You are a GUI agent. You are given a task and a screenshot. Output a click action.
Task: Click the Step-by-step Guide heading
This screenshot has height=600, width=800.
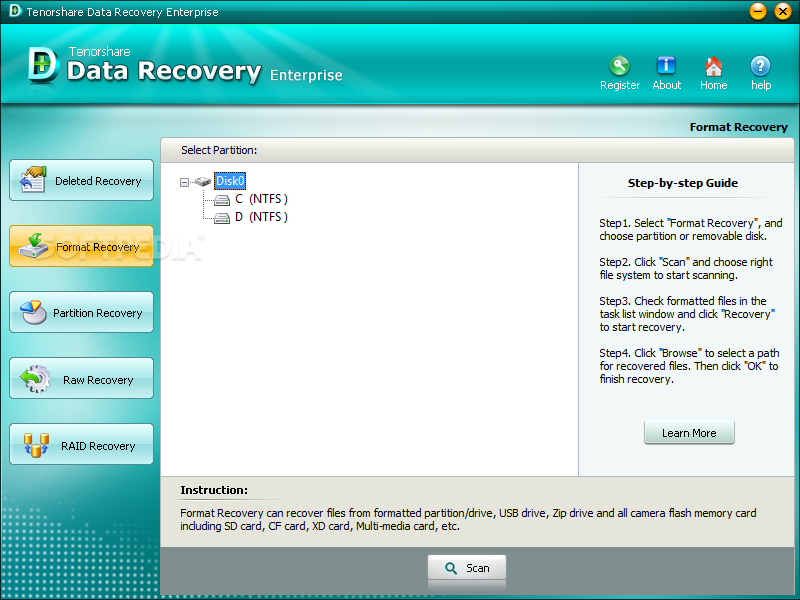pos(683,183)
